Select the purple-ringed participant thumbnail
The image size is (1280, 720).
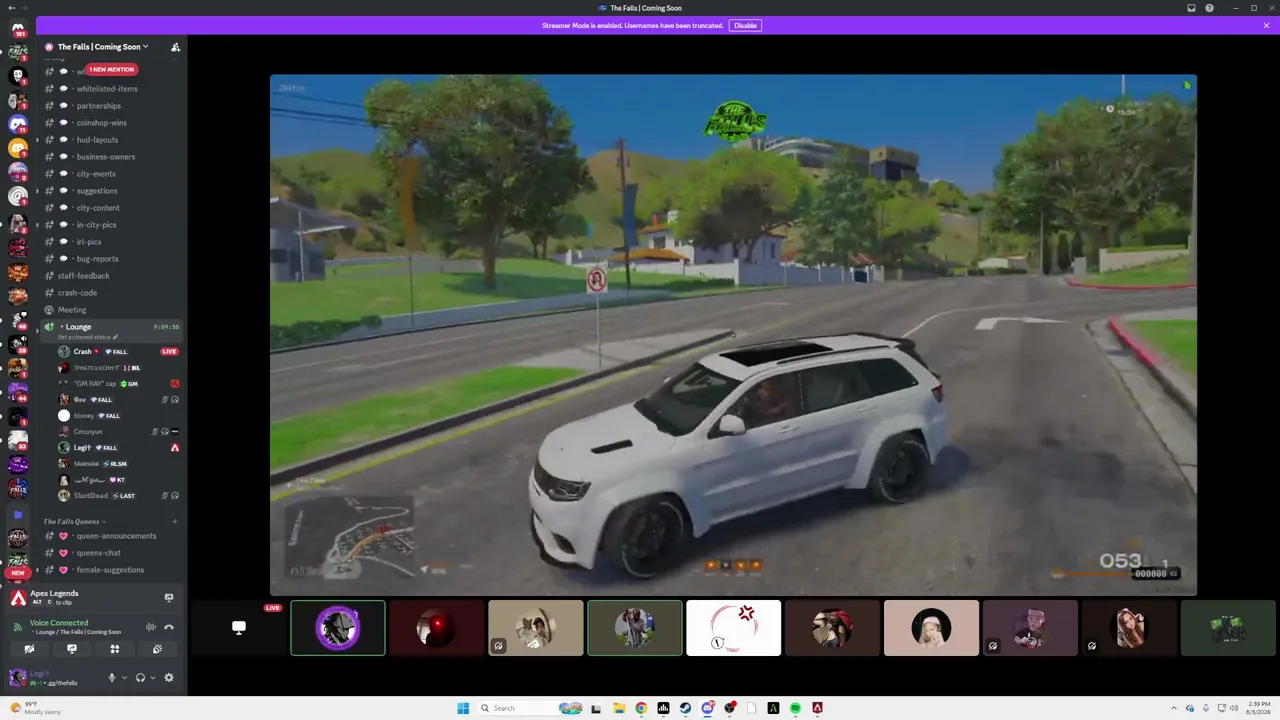pos(338,628)
